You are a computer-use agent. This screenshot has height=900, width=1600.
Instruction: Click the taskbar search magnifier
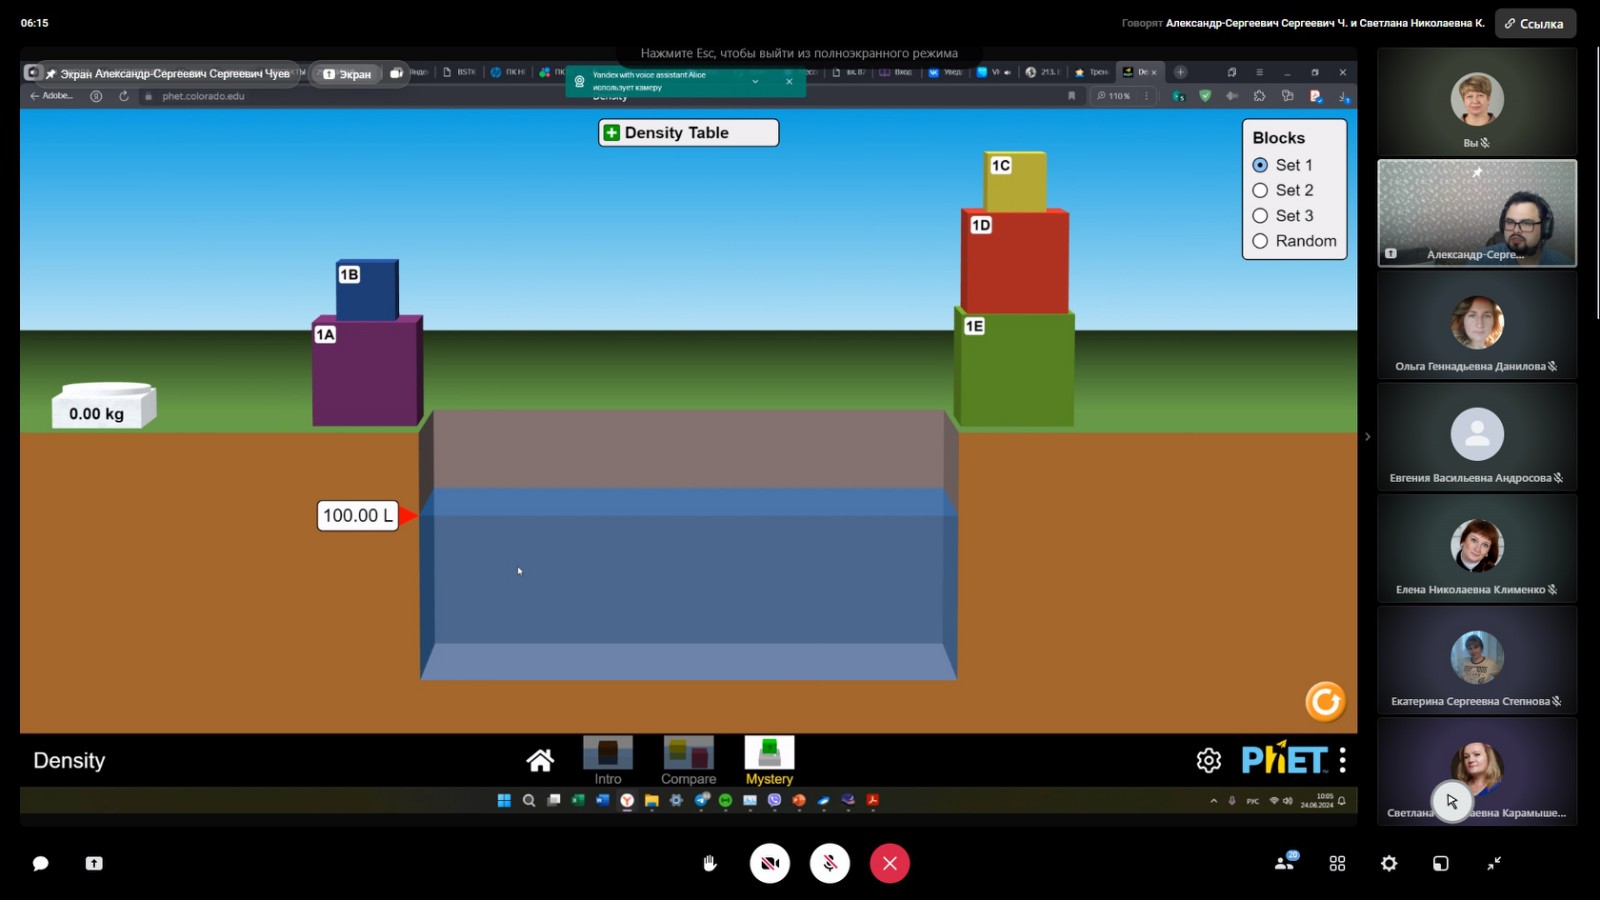point(529,800)
